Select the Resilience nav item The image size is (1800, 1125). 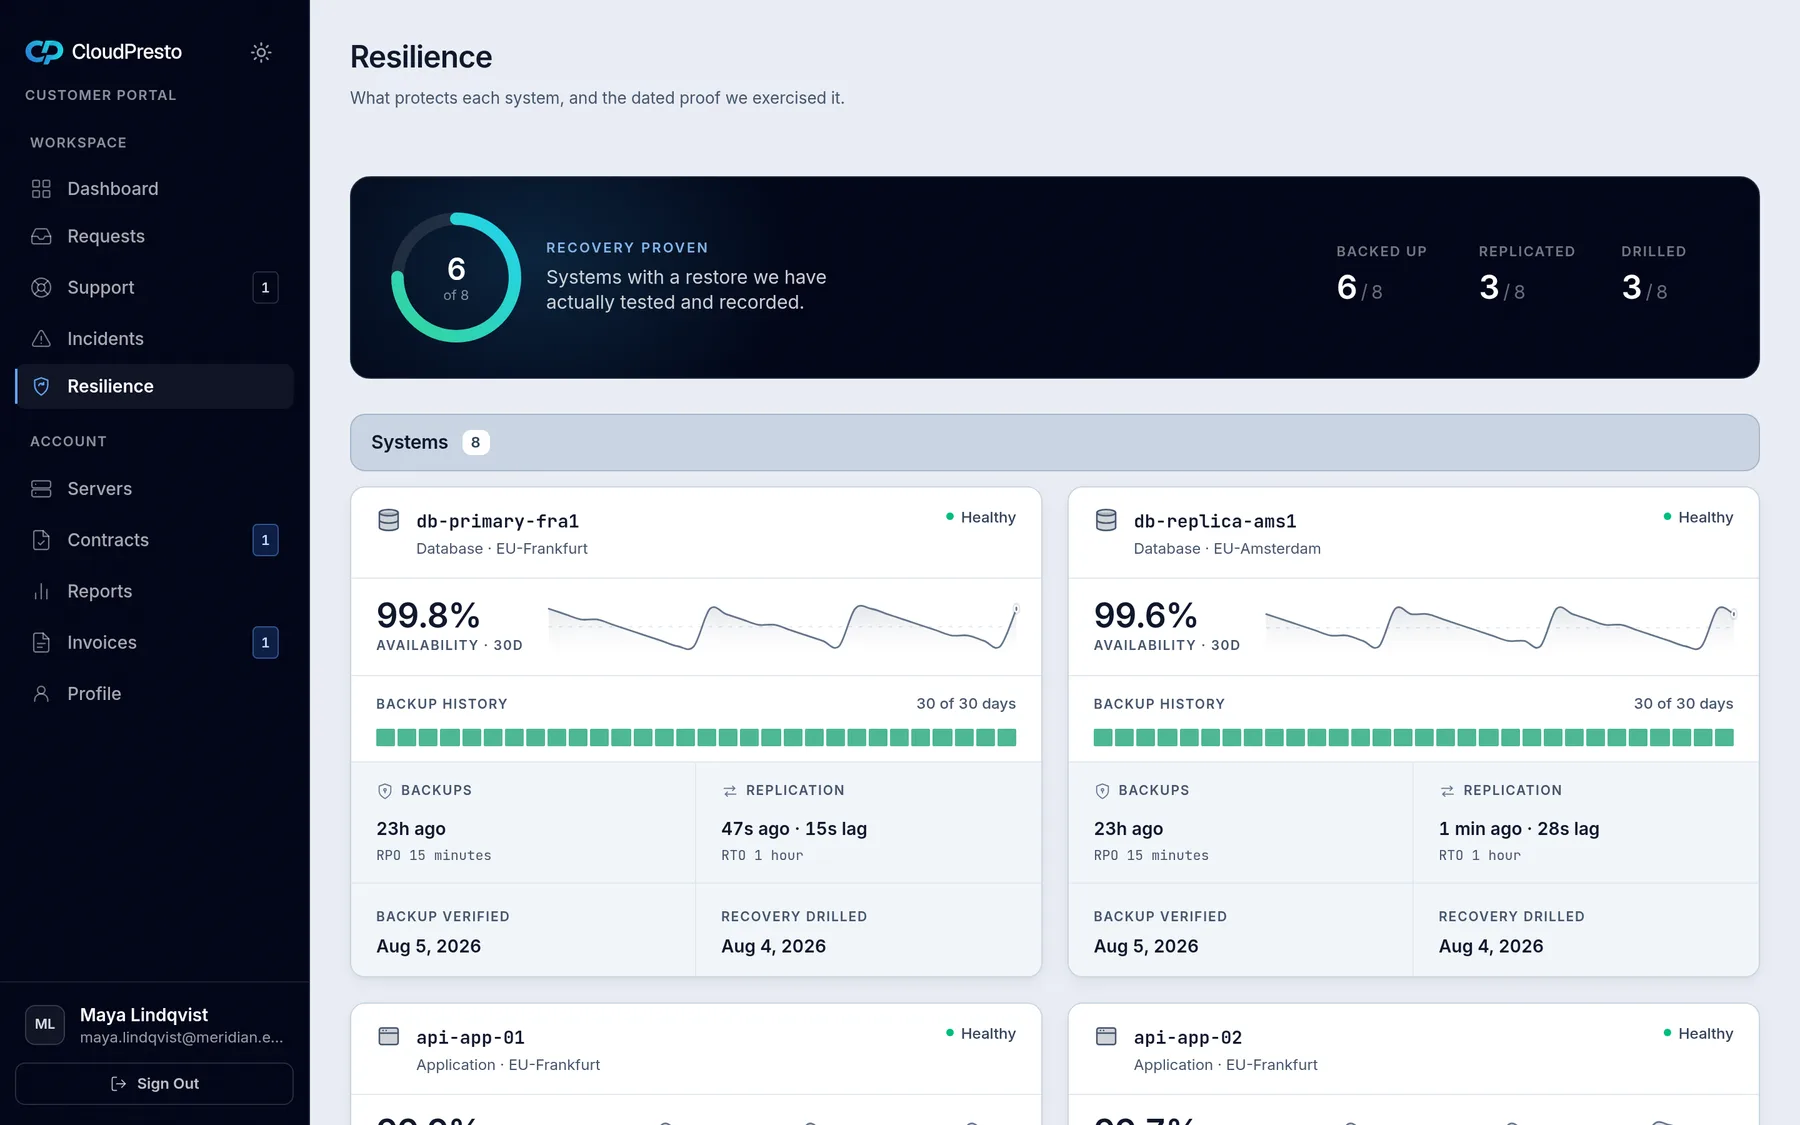click(x=154, y=386)
